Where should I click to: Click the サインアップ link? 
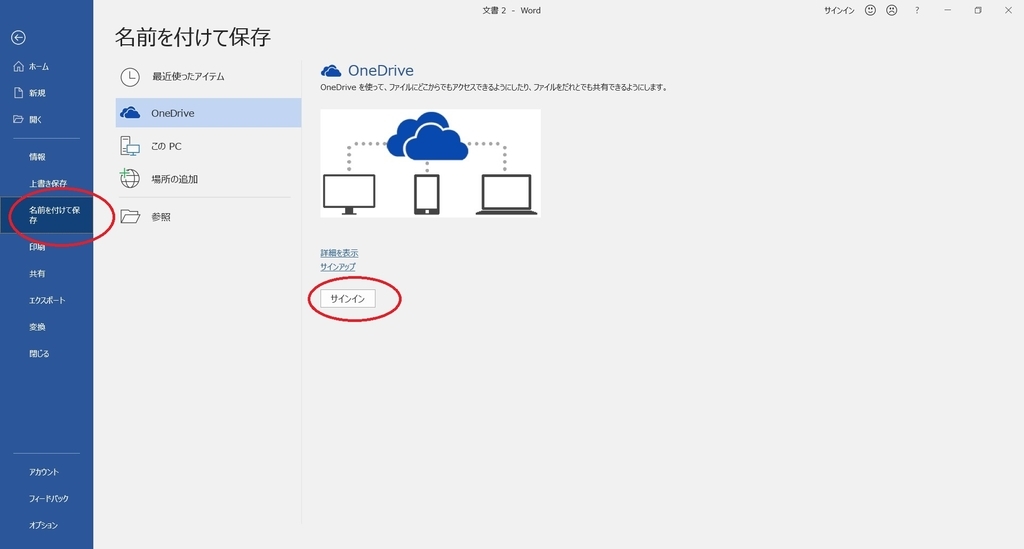pos(338,267)
